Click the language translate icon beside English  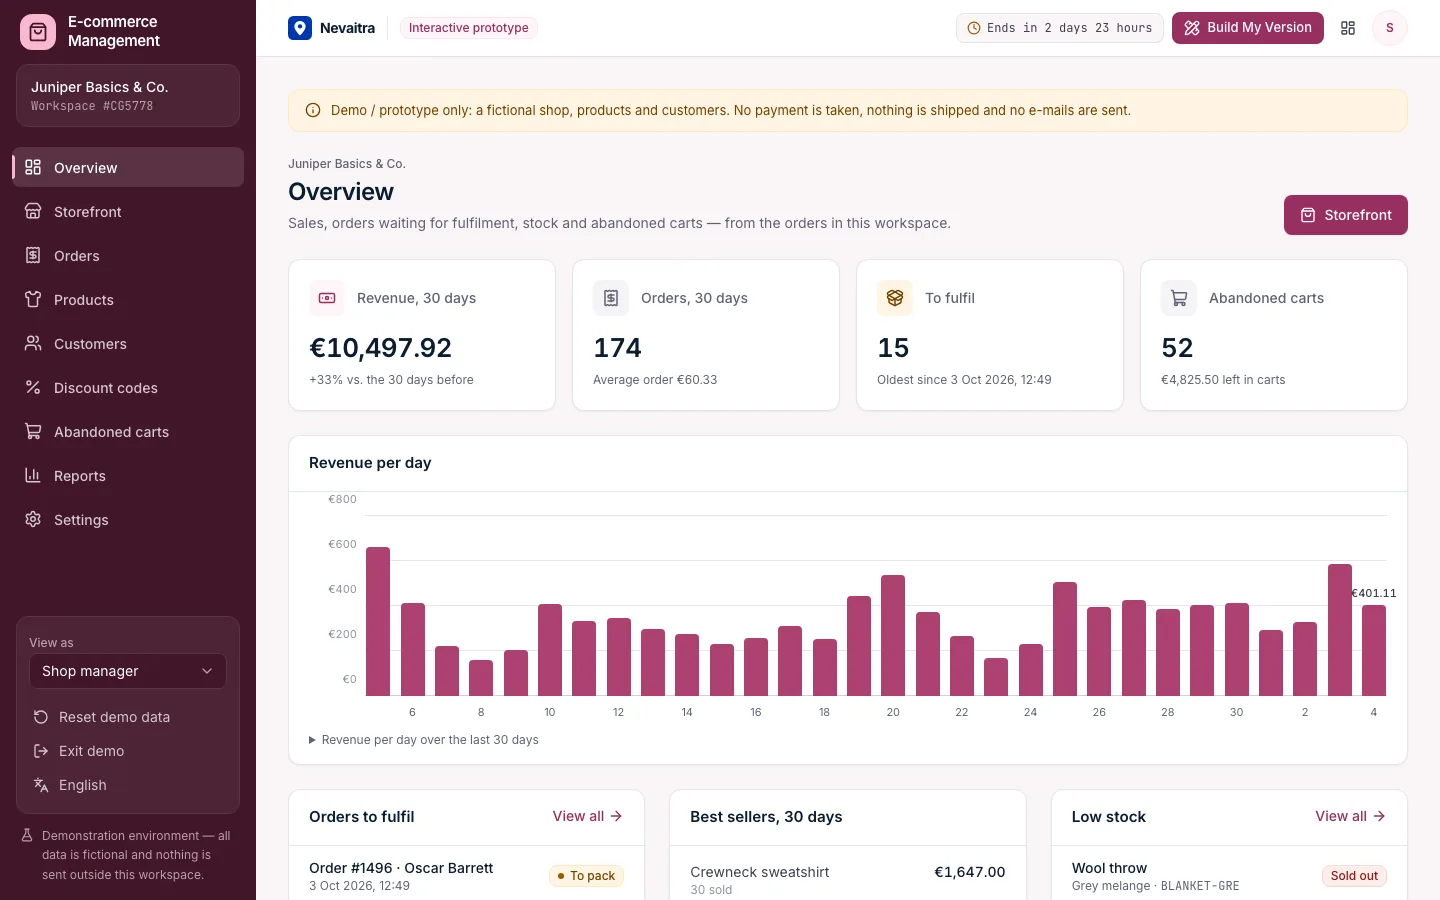tap(41, 785)
